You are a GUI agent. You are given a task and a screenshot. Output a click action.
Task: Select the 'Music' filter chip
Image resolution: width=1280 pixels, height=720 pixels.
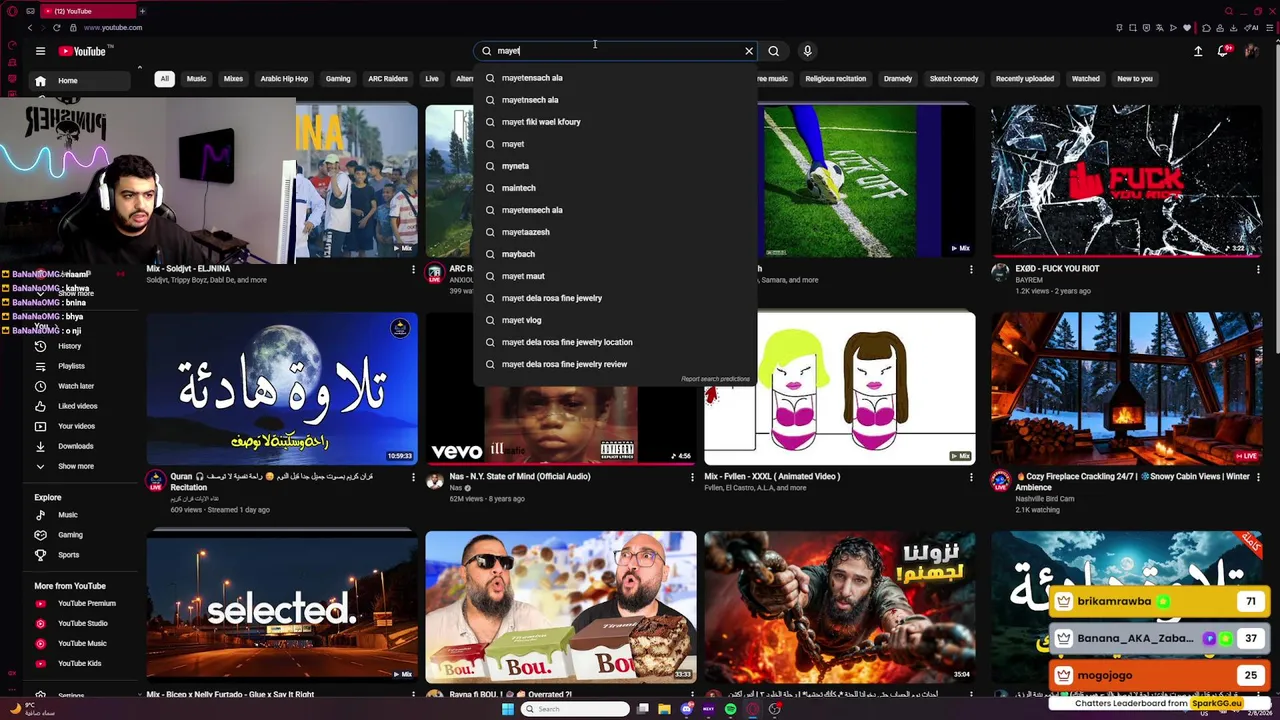[196, 79]
